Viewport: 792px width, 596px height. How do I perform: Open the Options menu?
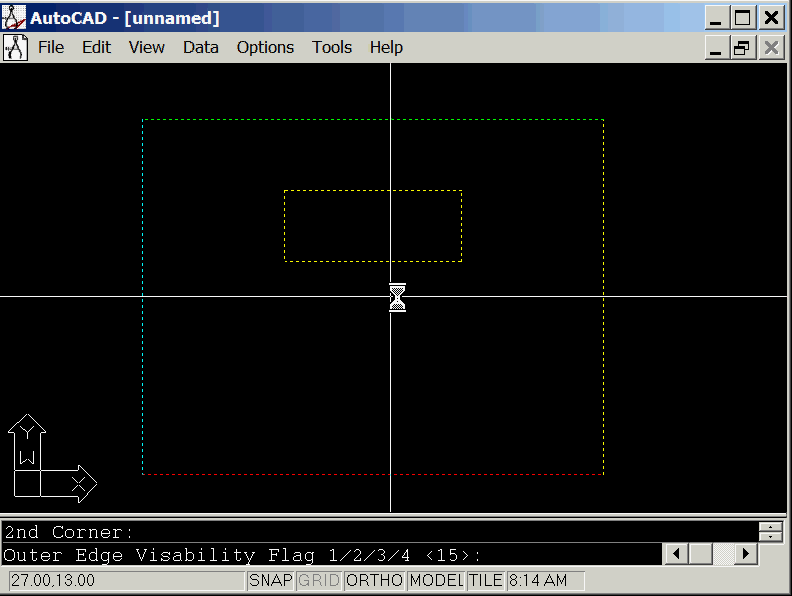(x=265, y=47)
